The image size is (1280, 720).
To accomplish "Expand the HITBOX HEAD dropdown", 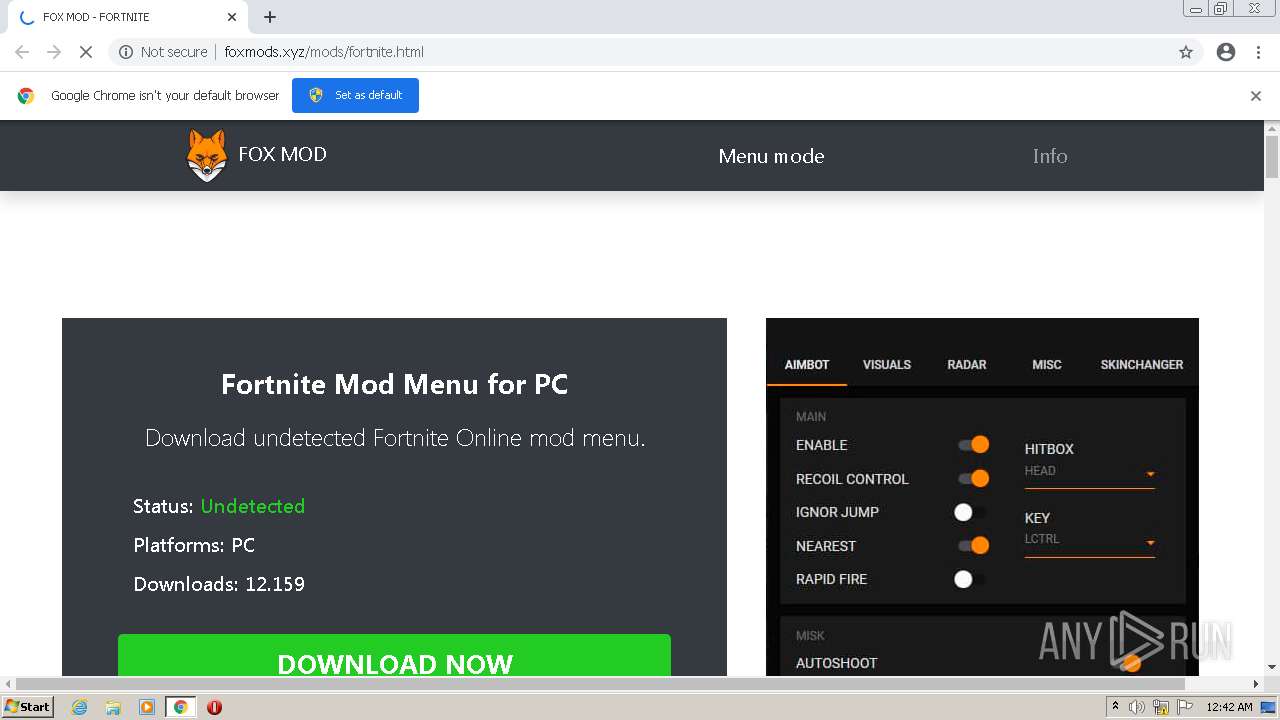I will 1090,473.
